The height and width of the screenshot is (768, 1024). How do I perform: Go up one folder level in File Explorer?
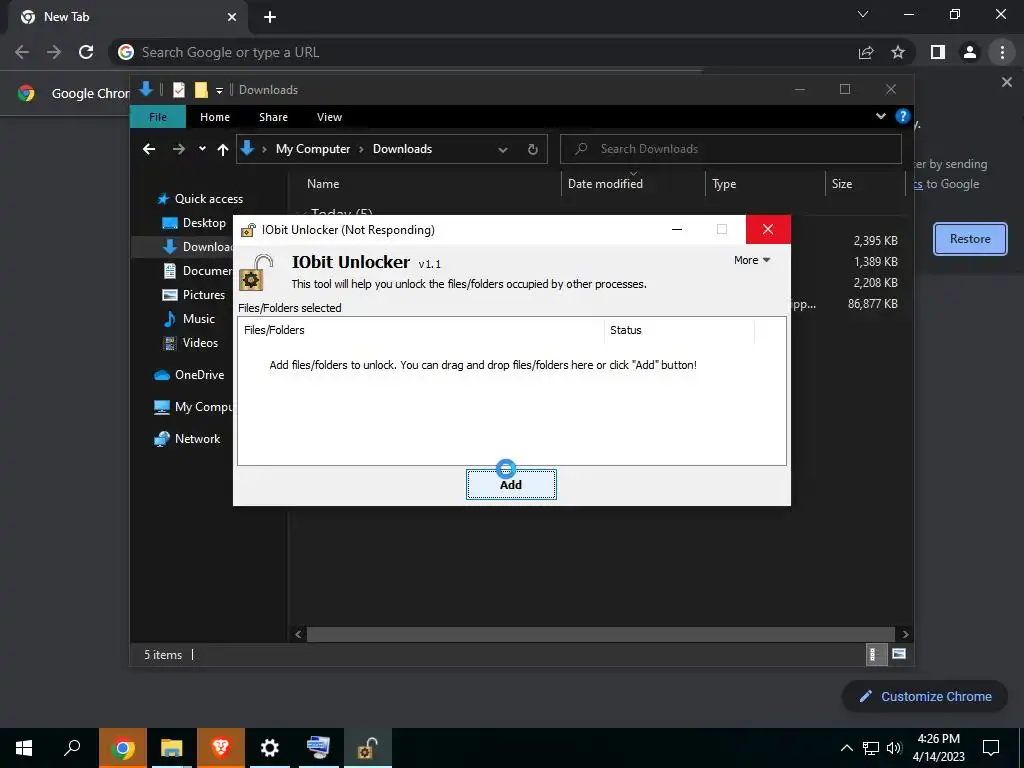(223, 150)
